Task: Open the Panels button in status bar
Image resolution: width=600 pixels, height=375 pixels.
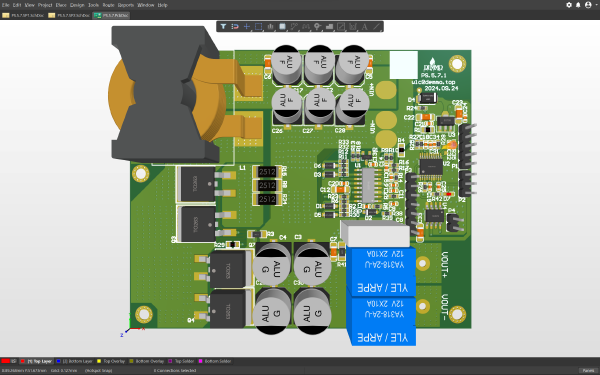Action: pos(589,370)
